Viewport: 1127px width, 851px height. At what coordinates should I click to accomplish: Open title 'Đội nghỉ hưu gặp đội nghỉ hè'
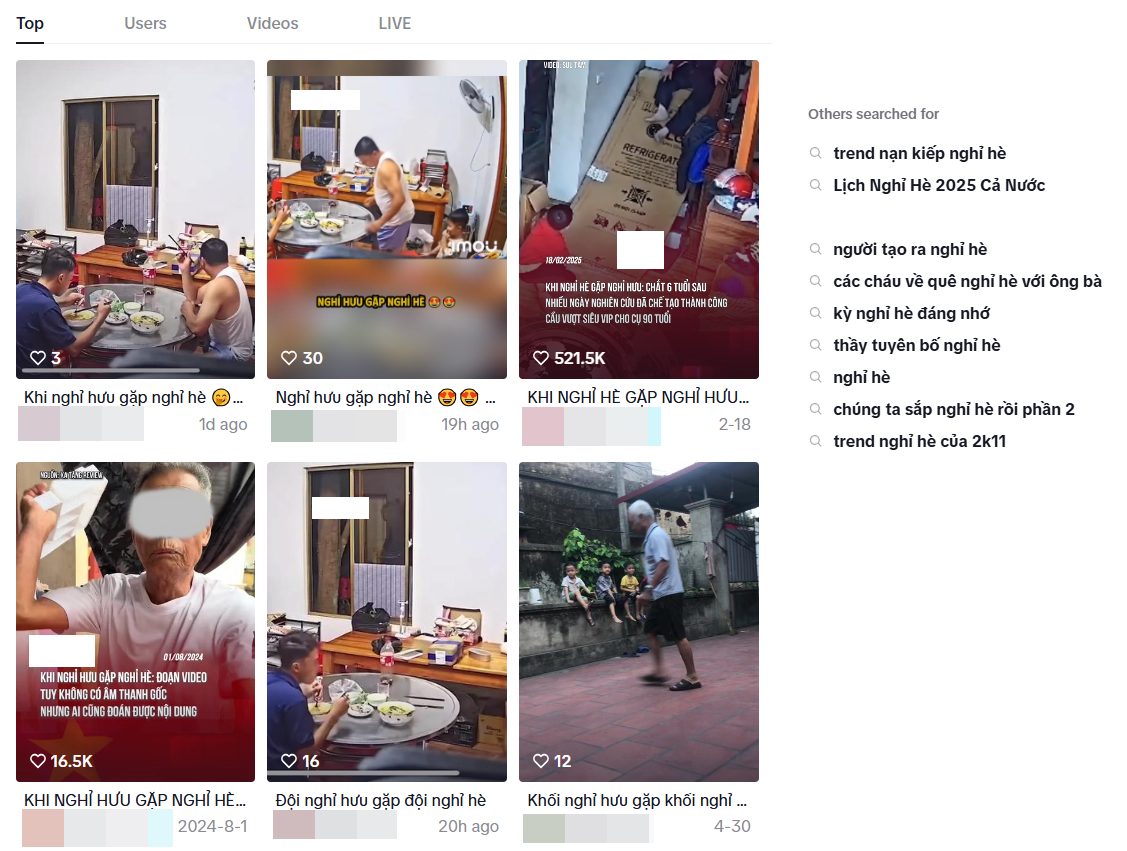381,800
